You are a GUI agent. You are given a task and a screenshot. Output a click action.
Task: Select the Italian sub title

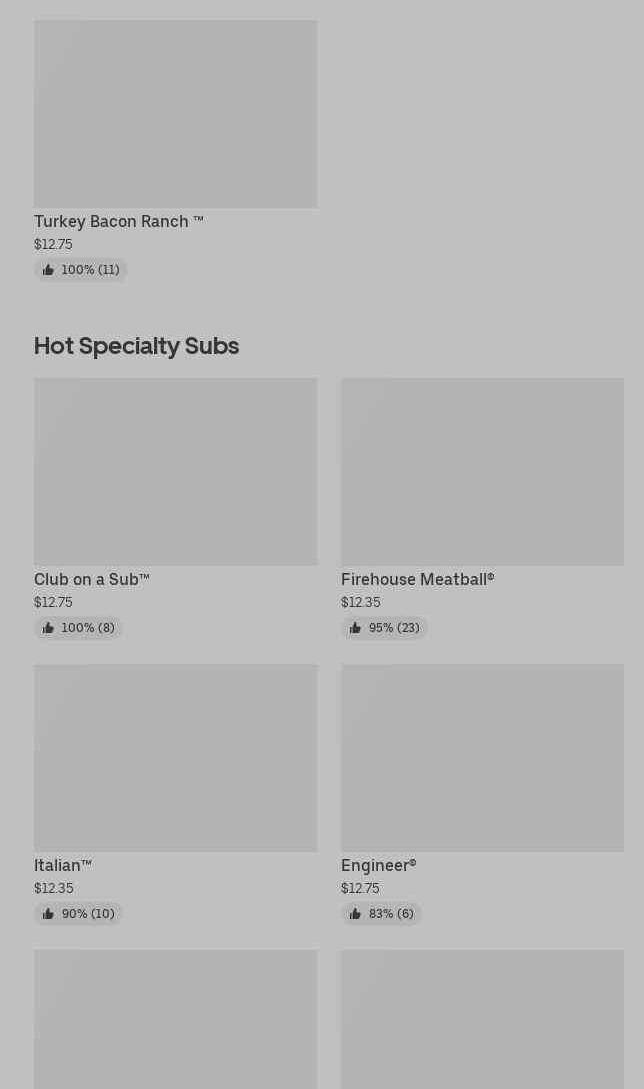click(63, 865)
